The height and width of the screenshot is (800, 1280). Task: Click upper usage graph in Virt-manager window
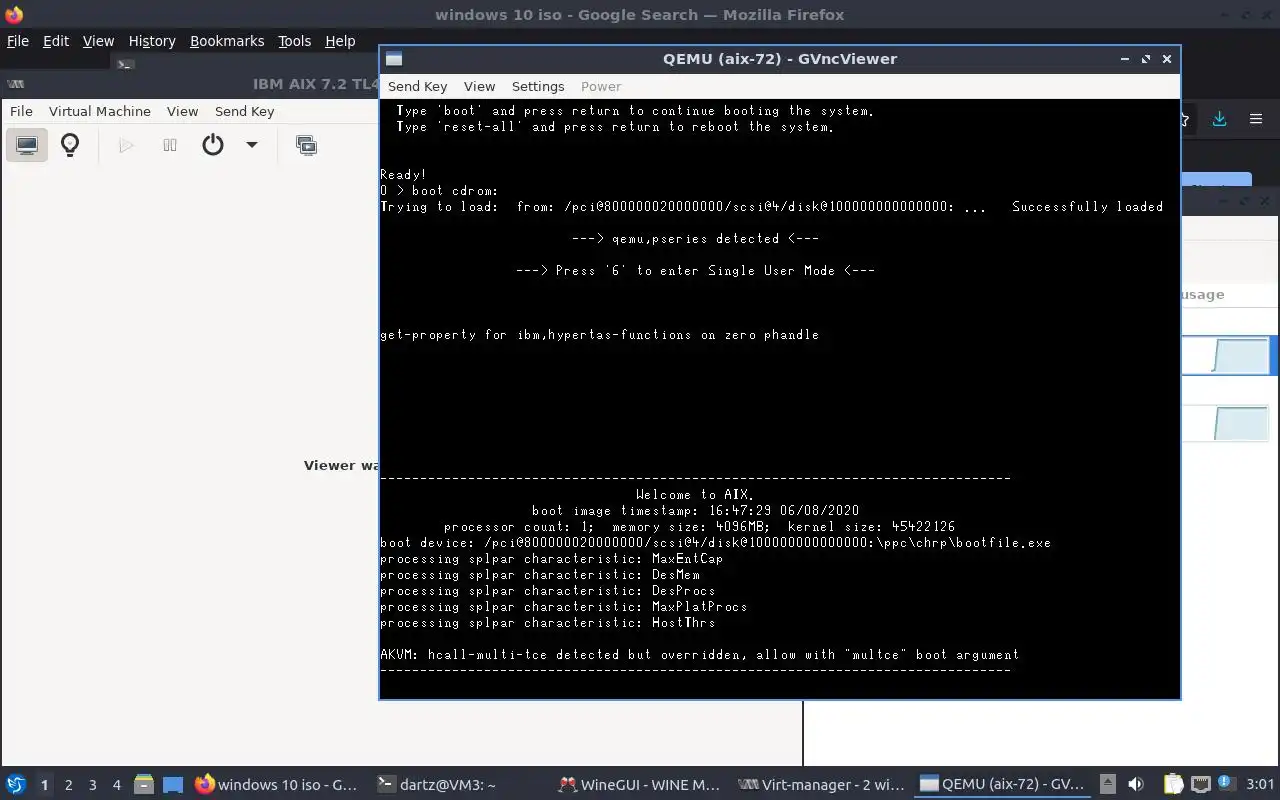click(1240, 355)
